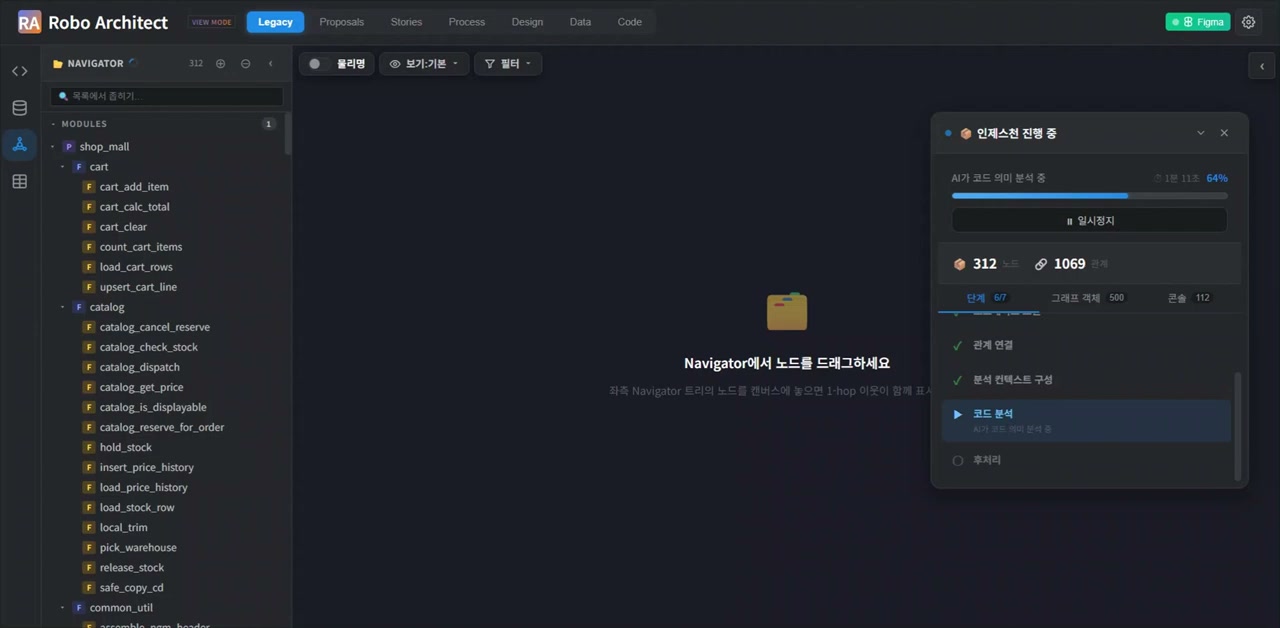Click the ingestion progress bar
Image resolution: width=1280 pixels, height=628 pixels.
(1089, 196)
